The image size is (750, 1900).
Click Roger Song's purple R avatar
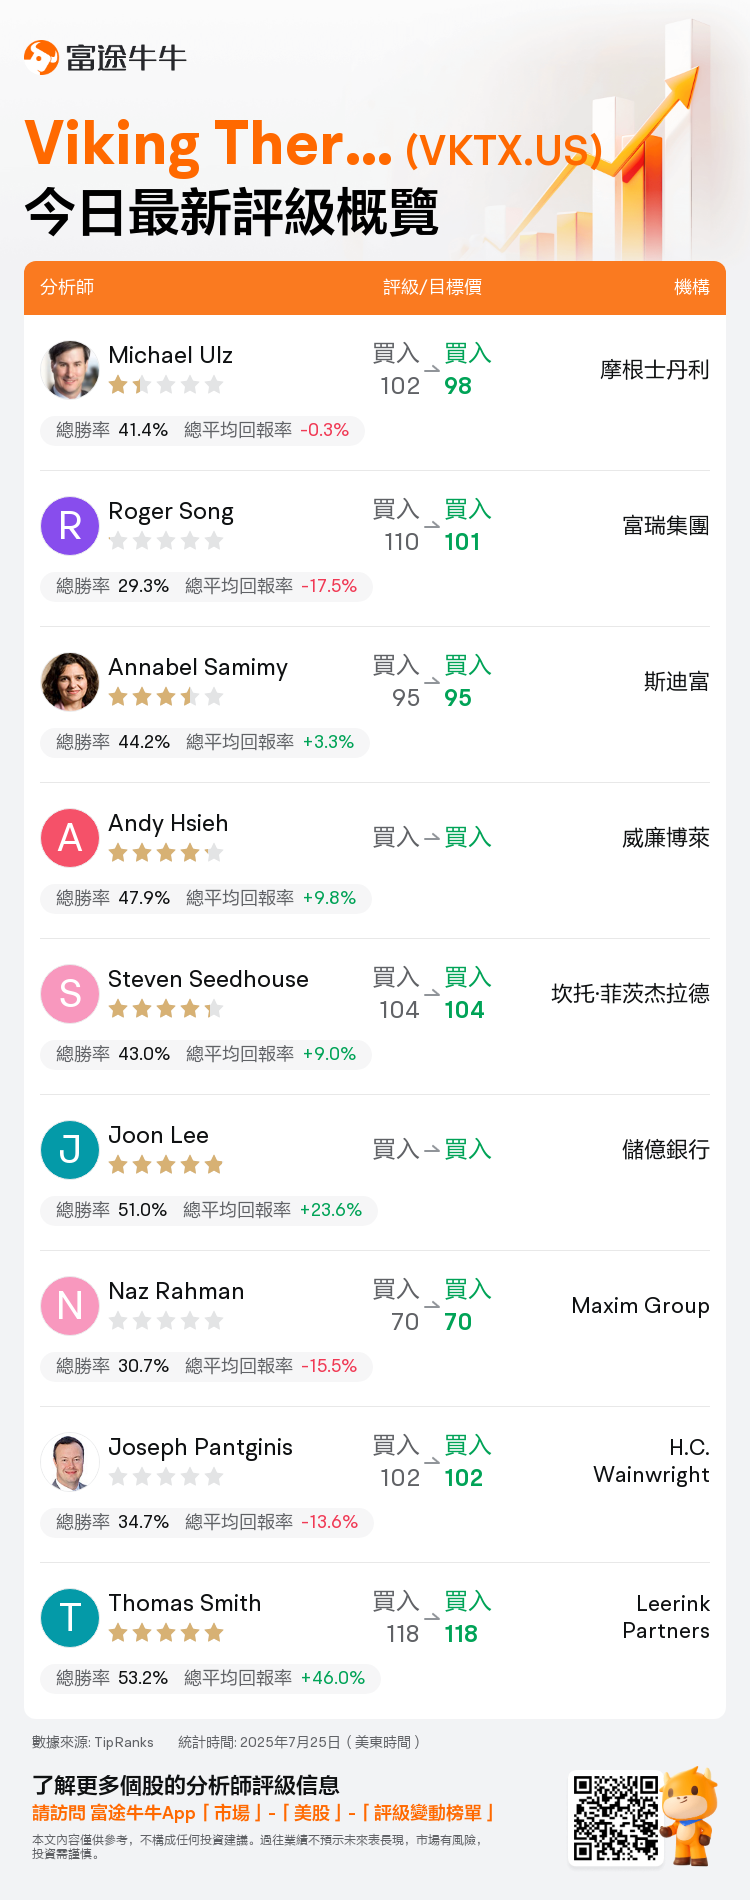pyautogui.click(x=70, y=526)
